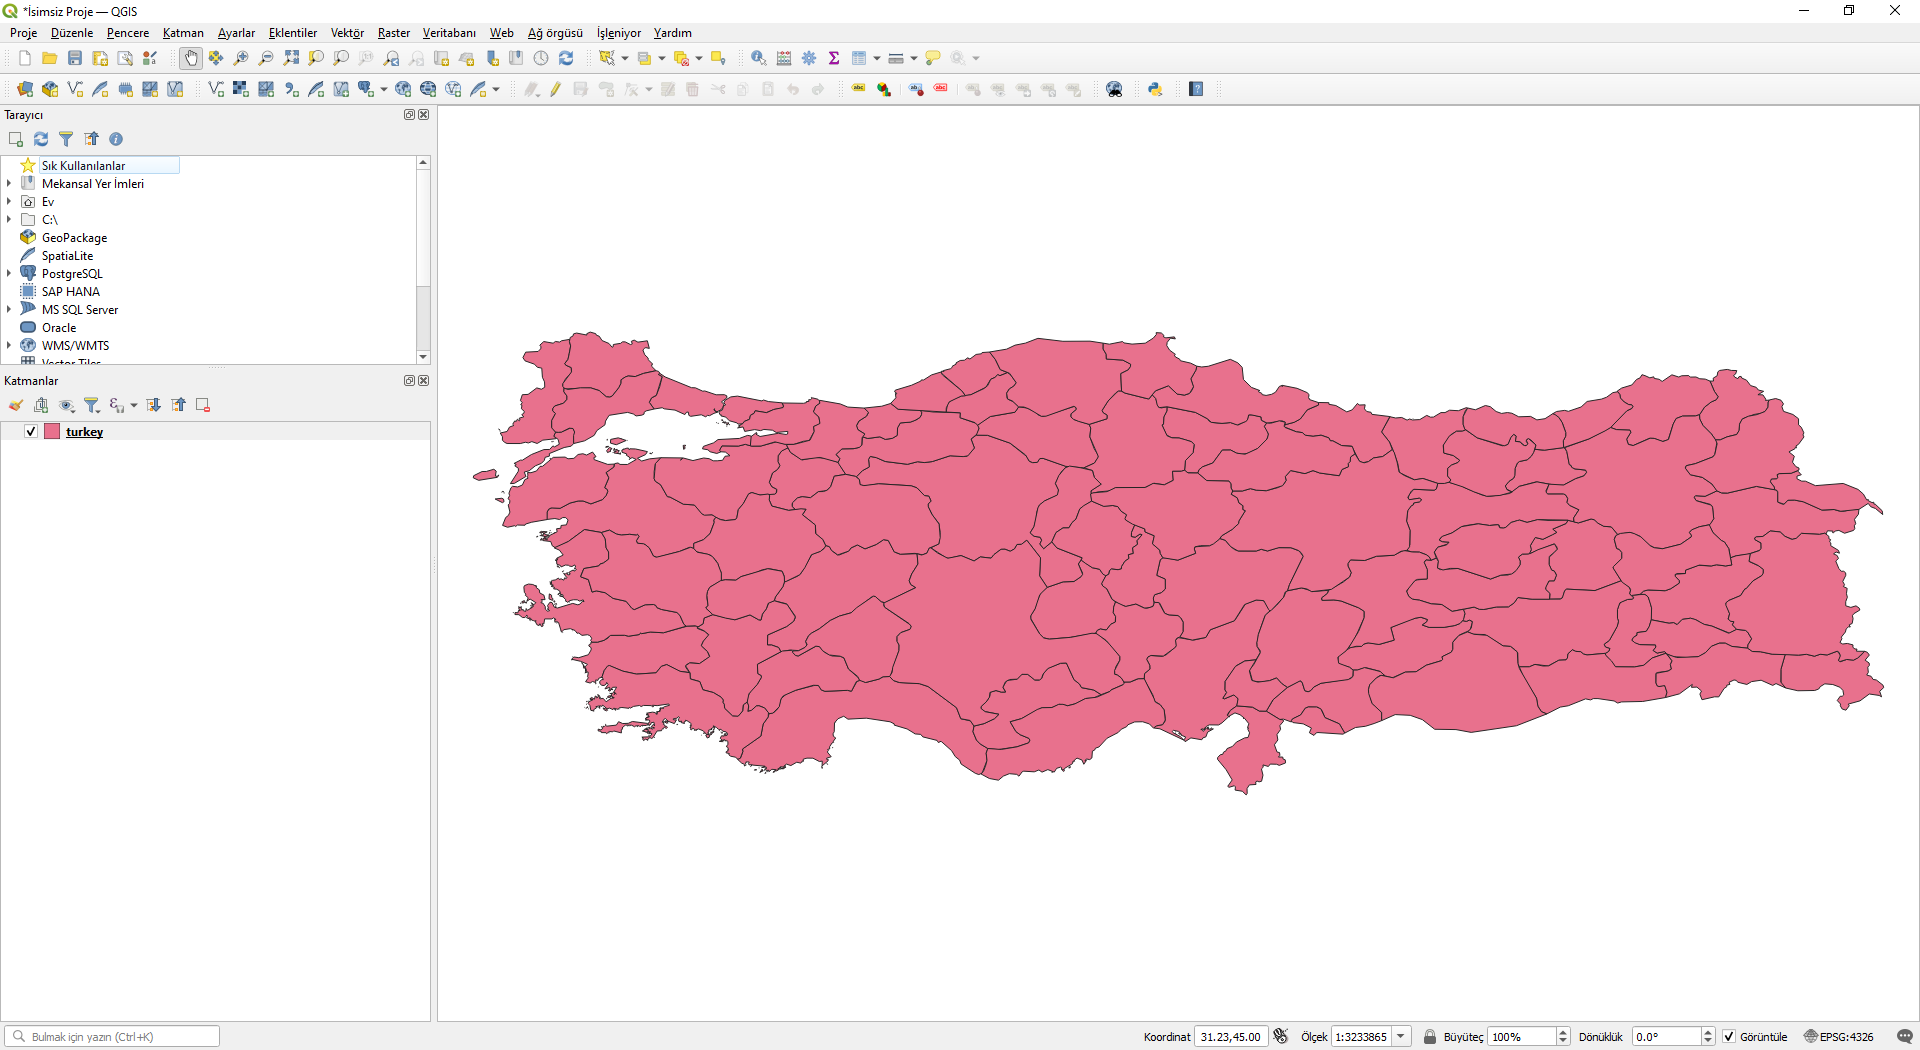
Task: Toggle visibility of the turkey layer
Action: pyautogui.click(x=31, y=431)
